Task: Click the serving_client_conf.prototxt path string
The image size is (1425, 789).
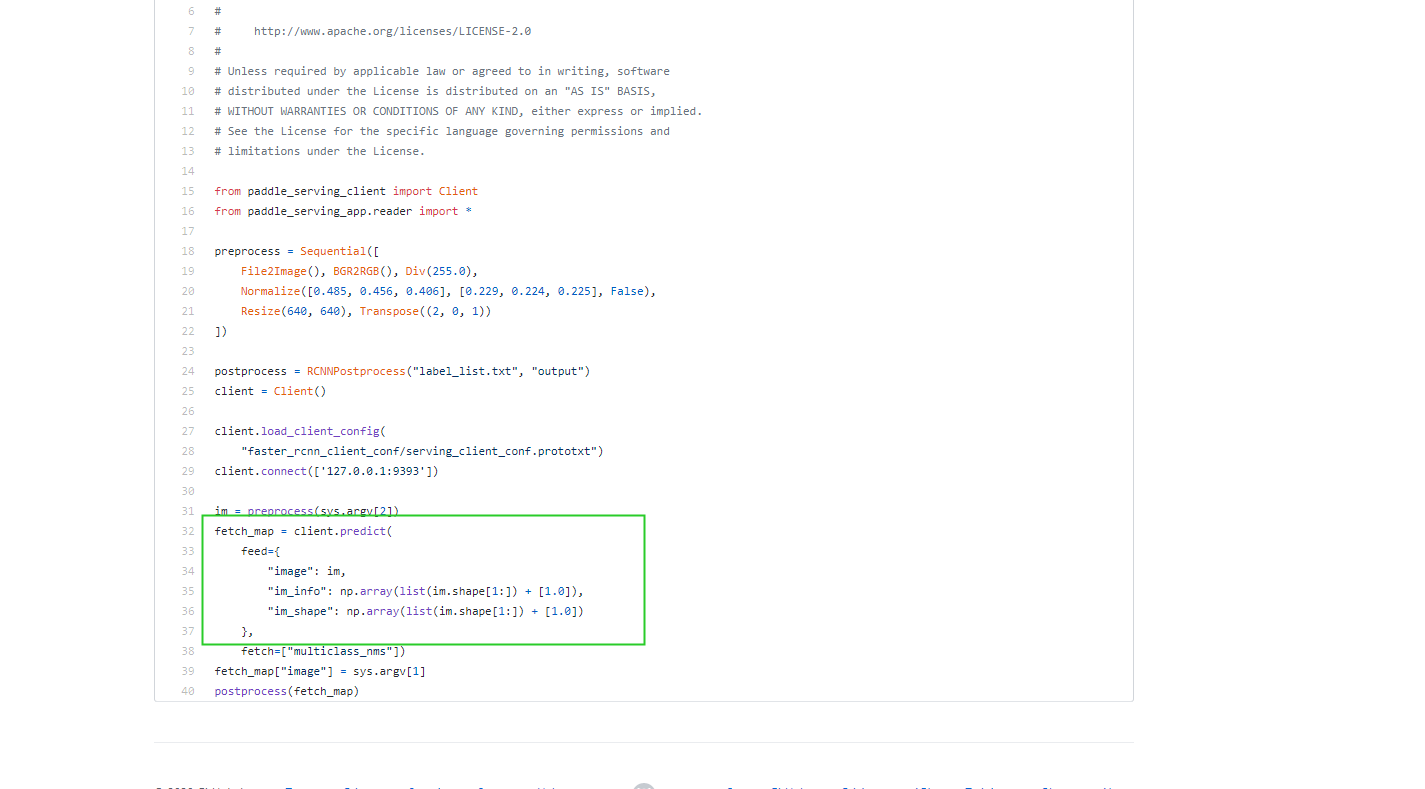Action: 419,451
